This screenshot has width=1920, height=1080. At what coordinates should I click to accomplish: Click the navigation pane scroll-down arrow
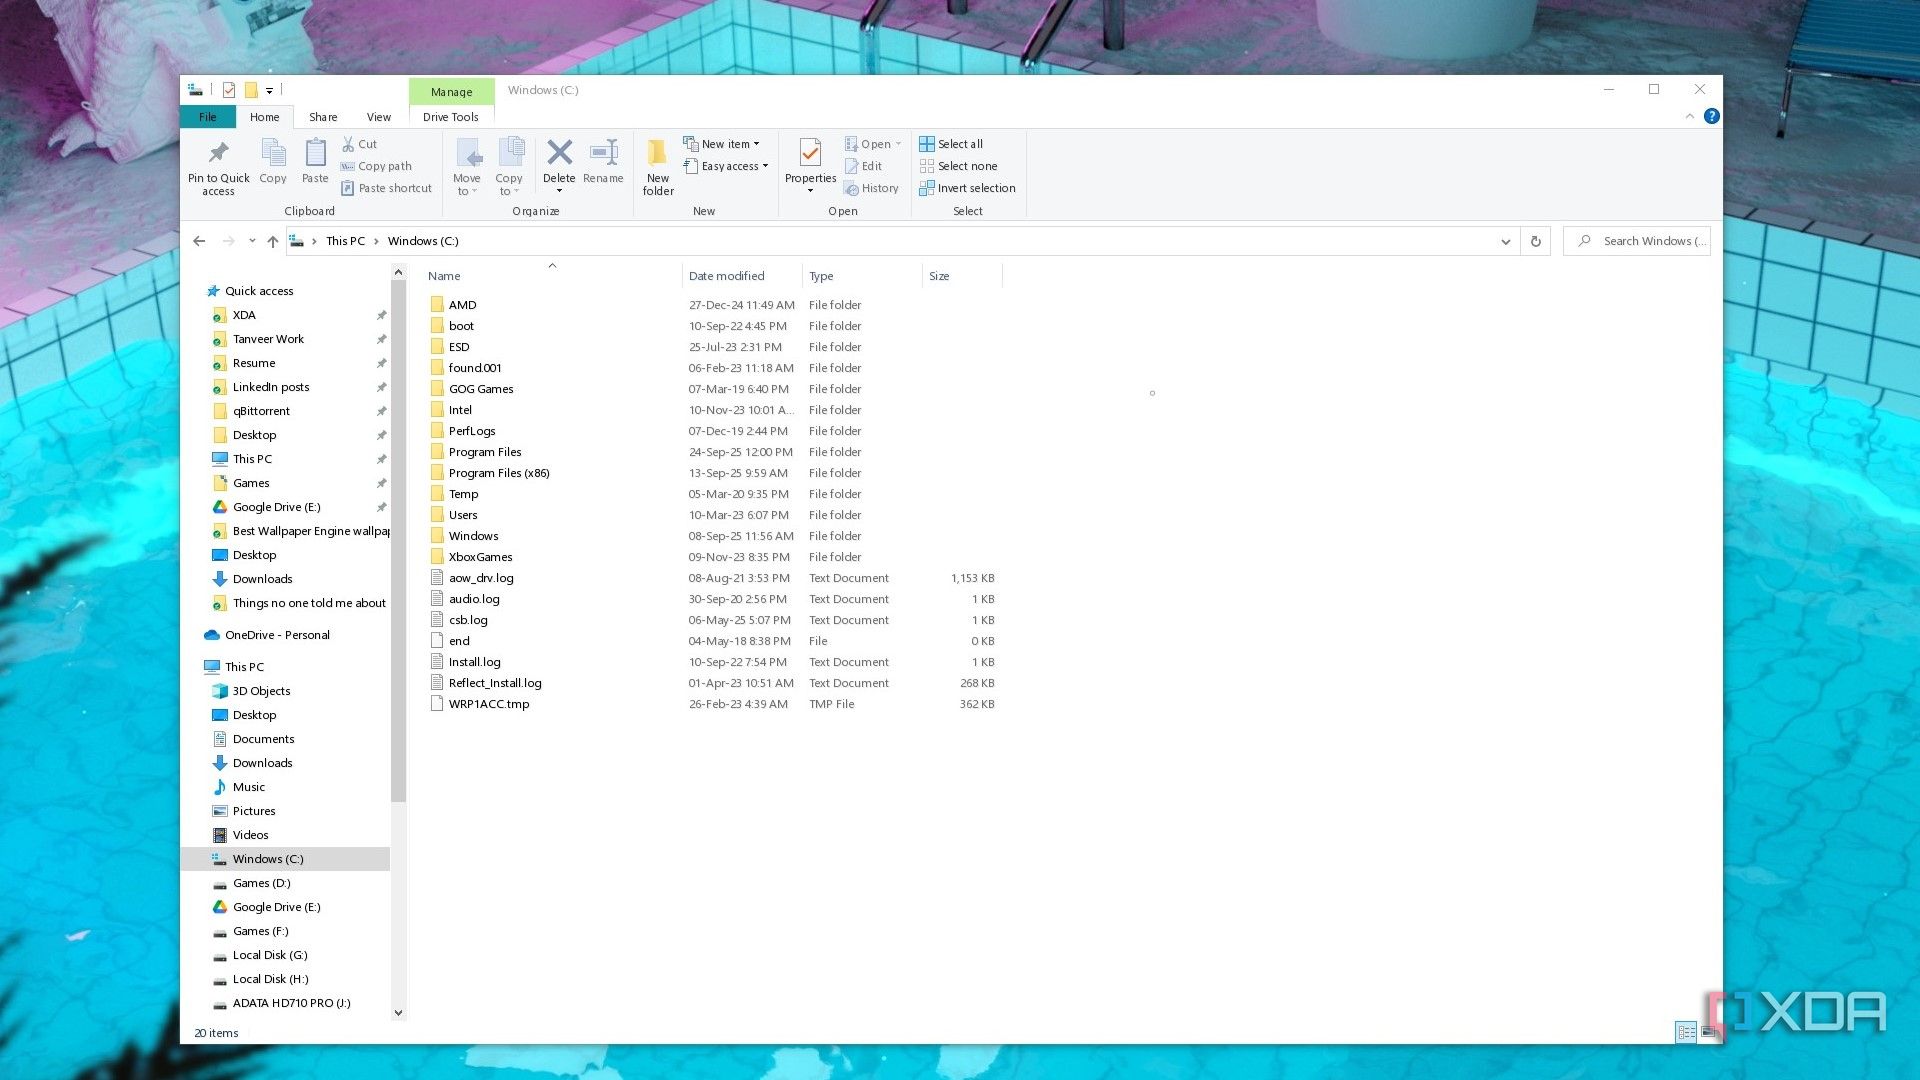click(x=398, y=1012)
